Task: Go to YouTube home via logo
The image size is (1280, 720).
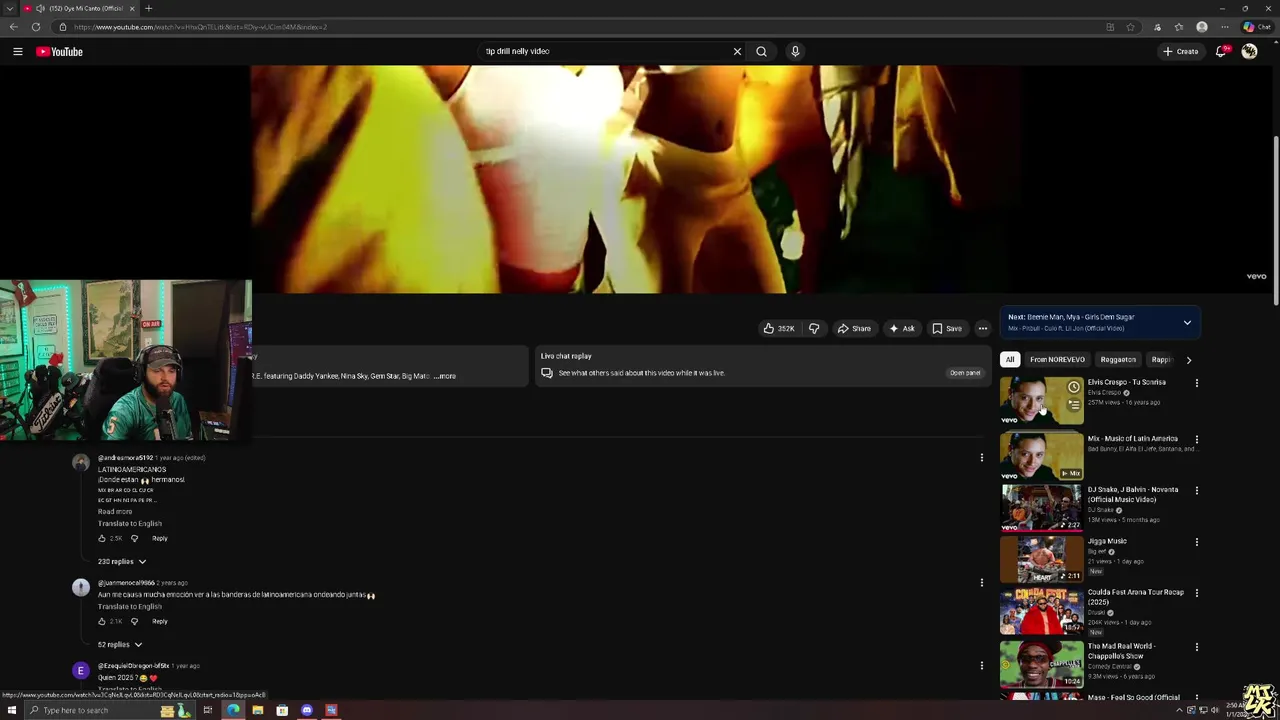Action: pyautogui.click(x=60, y=51)
